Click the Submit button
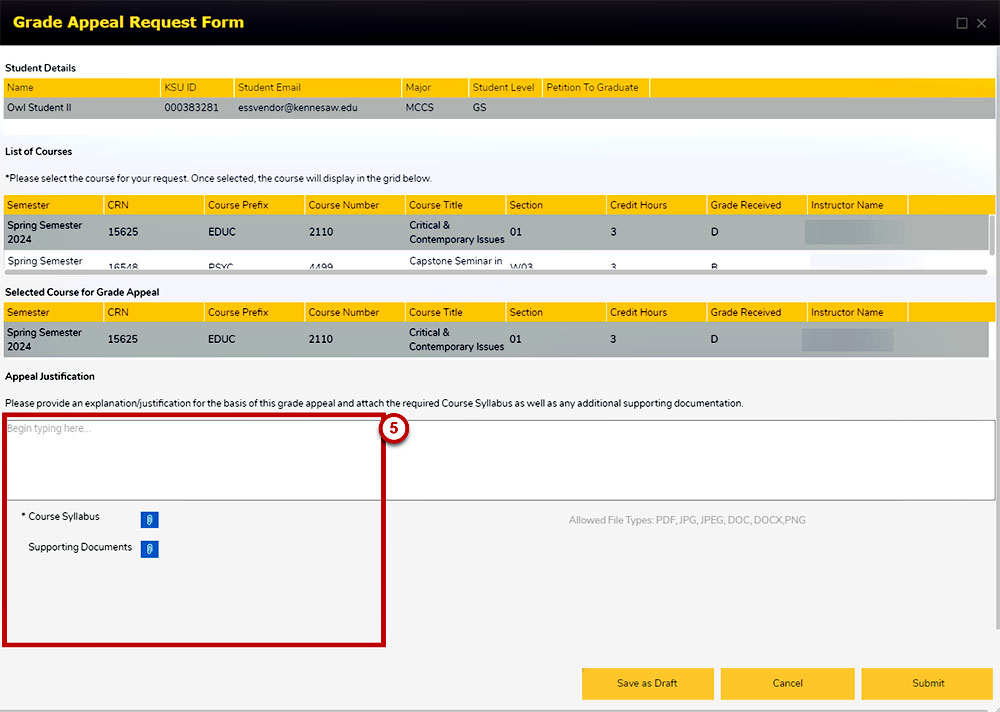The height and width of the screenshot is (712, 1000). [x=927, y=683]
